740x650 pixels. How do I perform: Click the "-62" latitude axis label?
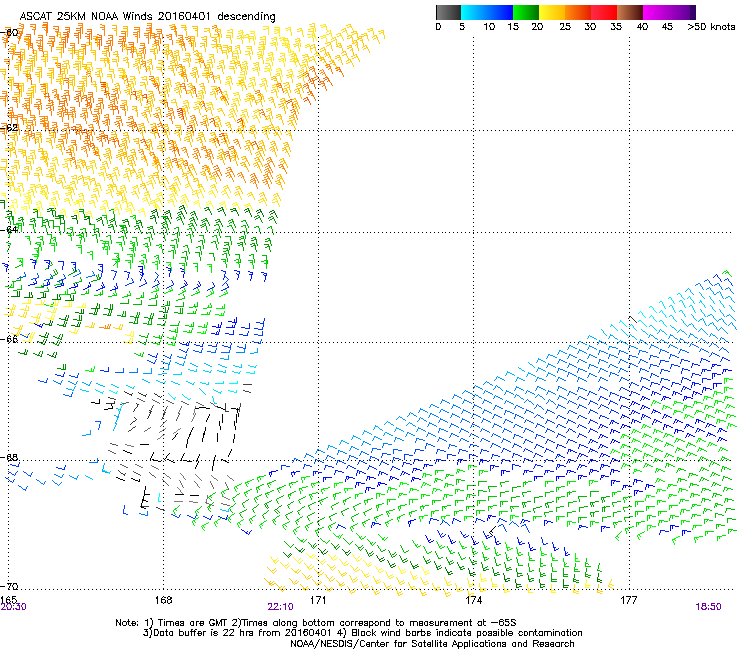10,128
